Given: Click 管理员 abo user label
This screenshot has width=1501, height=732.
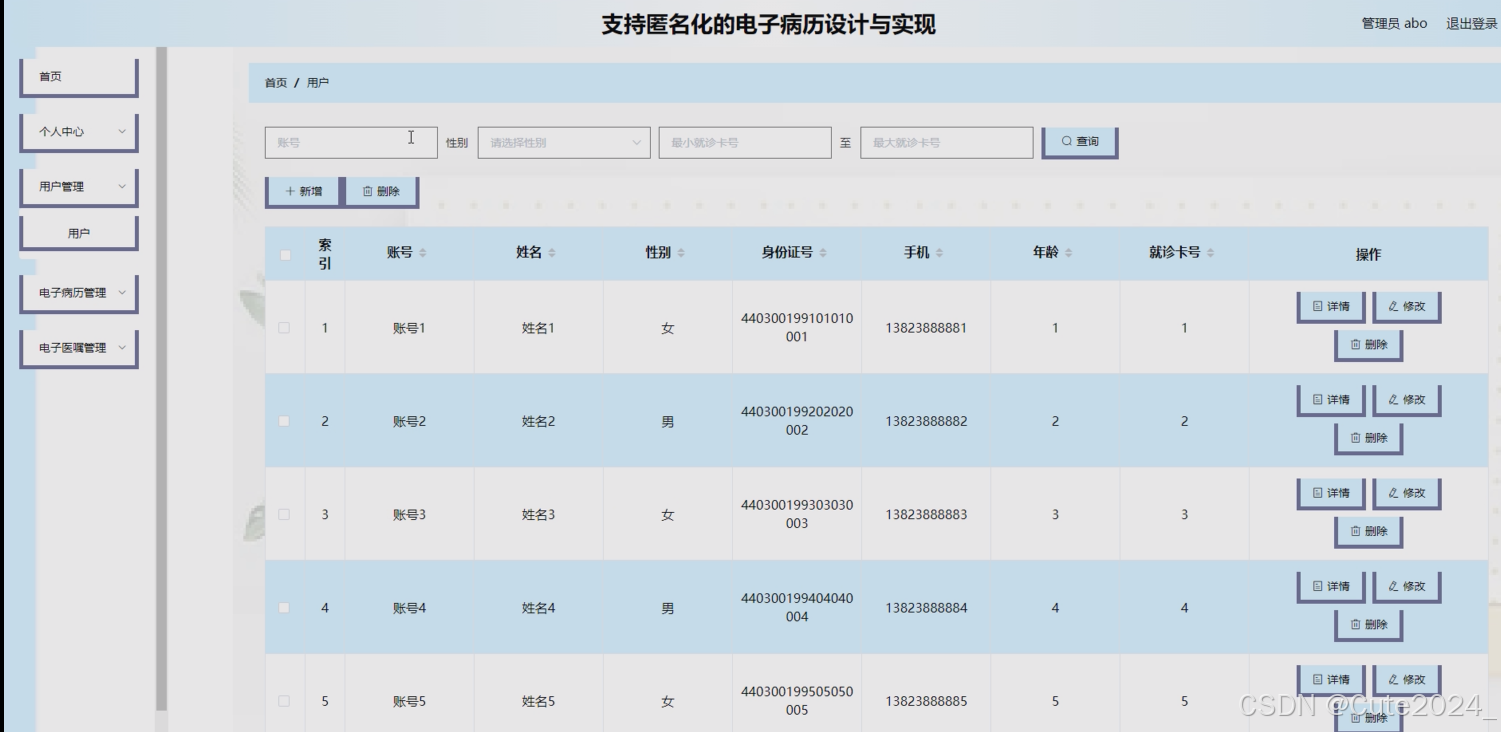Looking at the screenshot, I should pos(1394,24).
